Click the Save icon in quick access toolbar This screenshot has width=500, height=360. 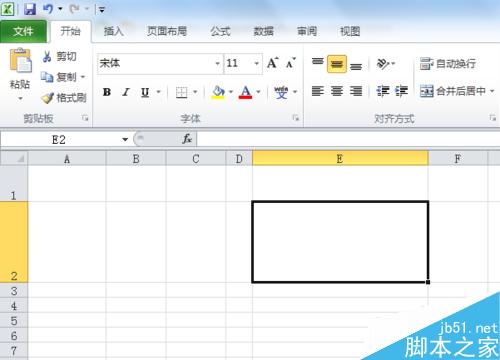[30, 9]
